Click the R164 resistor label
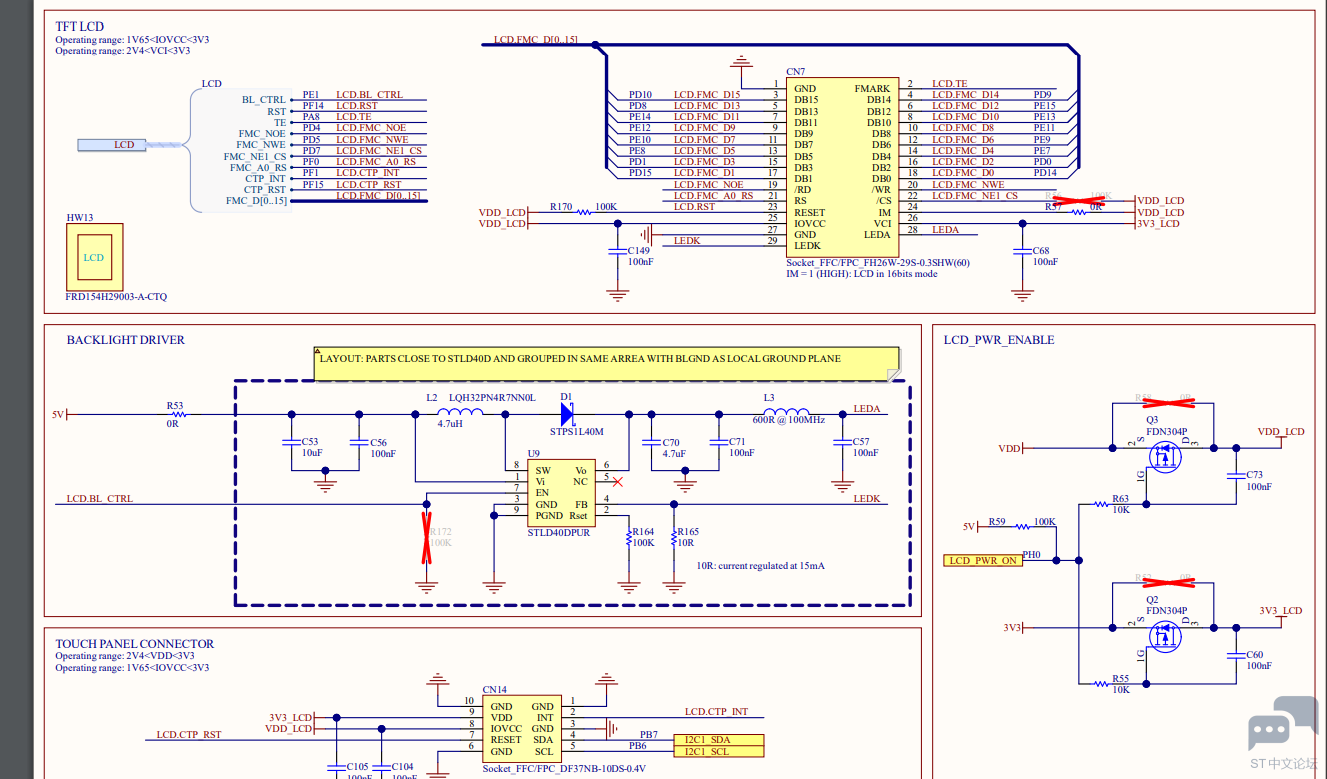1327x779 pixels. click(643, 532)
